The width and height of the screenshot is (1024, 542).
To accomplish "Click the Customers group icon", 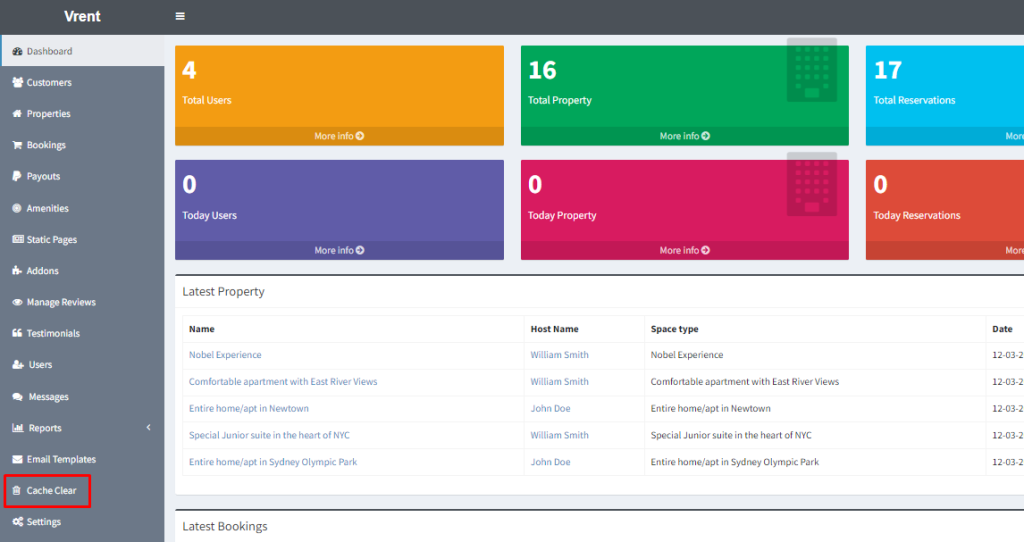I will click(17, 83).
